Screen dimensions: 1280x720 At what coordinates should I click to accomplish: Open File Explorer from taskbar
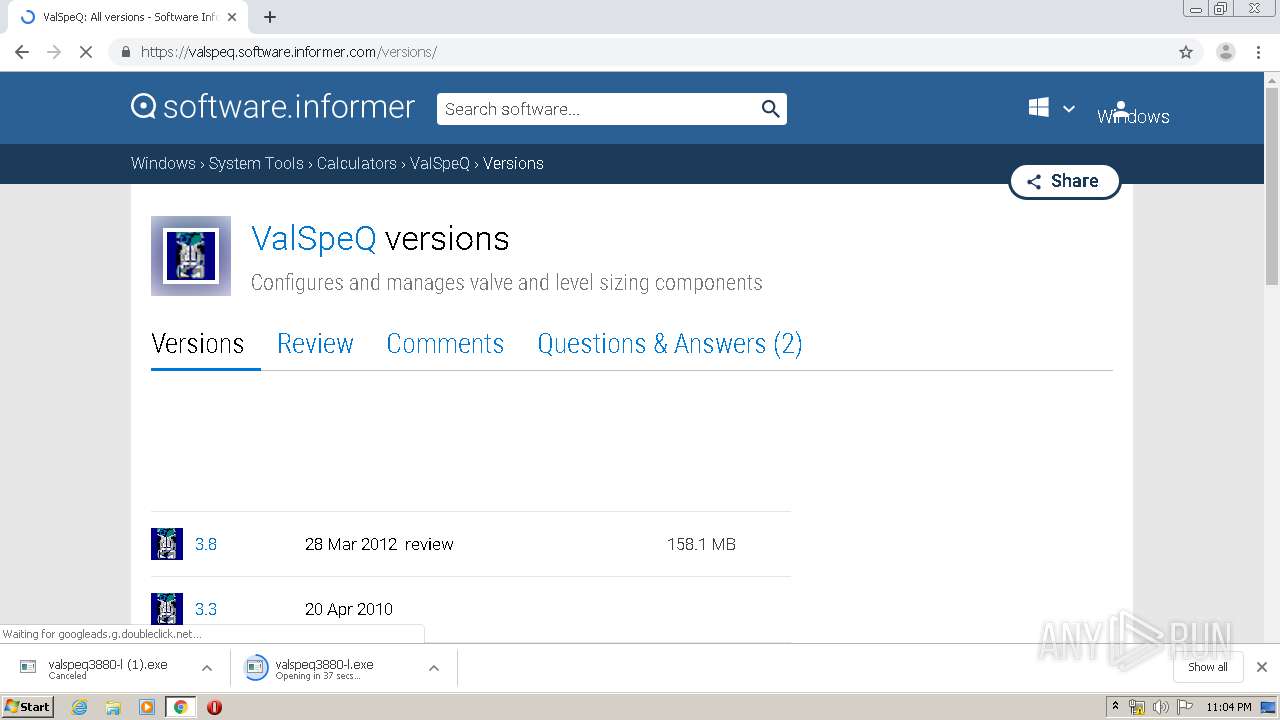tap(113, 707)
